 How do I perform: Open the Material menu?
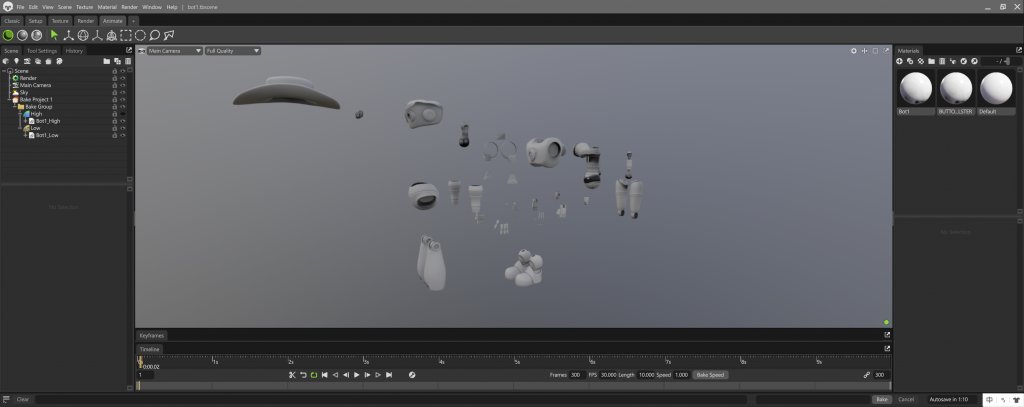pyautogui.click(x=107, y=7)
